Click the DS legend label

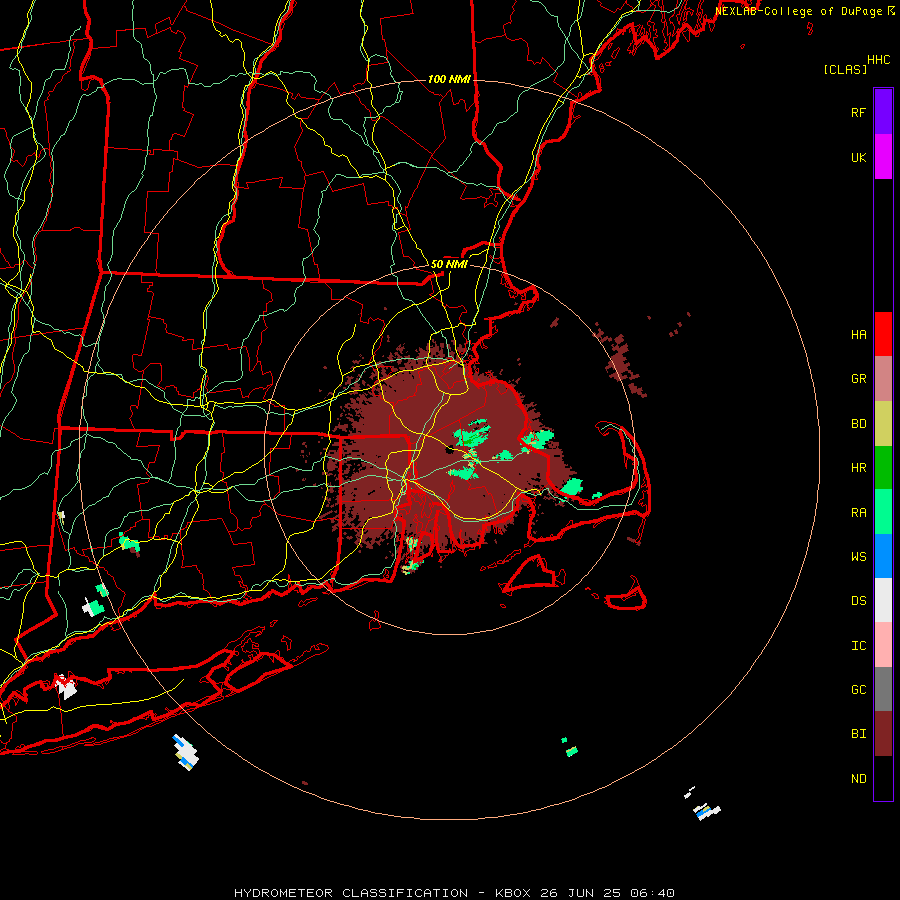859,600
